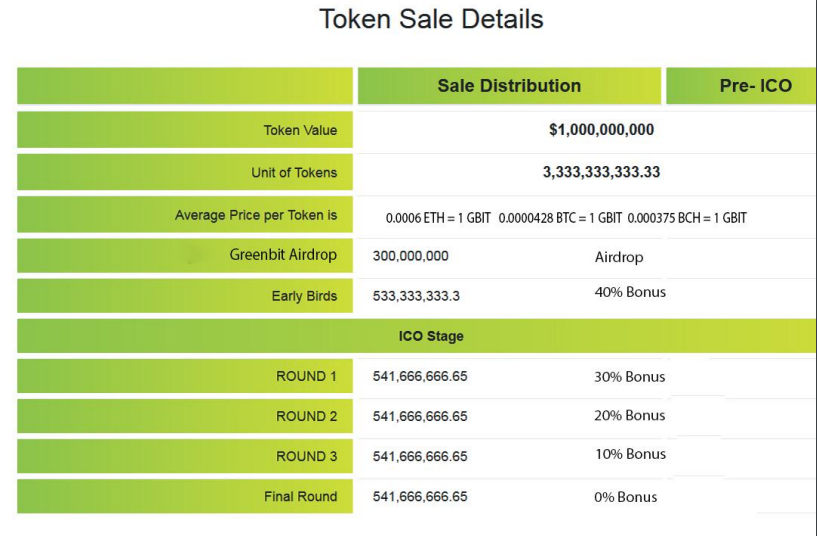
Task: Click the Token Value row label
Action: pyautogui.click(x=300, y=130)
